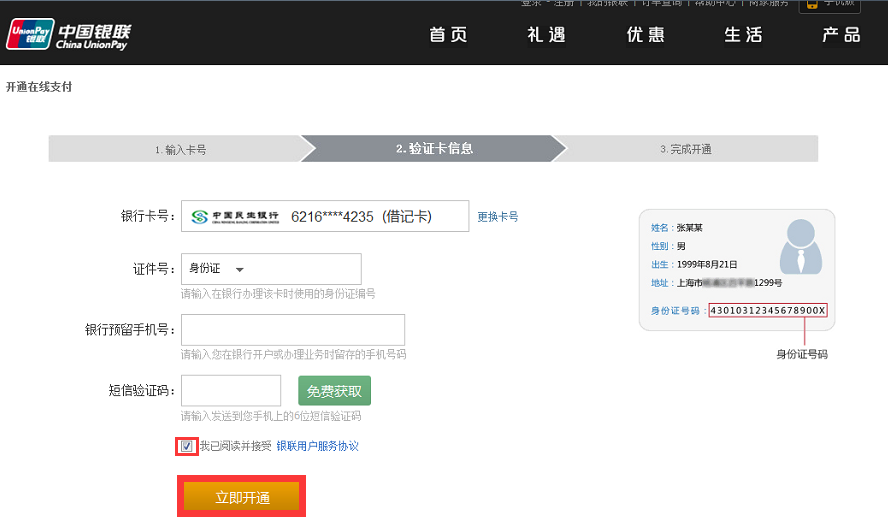Viewport: 888px width, 521px height.
Task: Go to the 首页 home menu
Action: pyautogui.click(x=449, y=35)
